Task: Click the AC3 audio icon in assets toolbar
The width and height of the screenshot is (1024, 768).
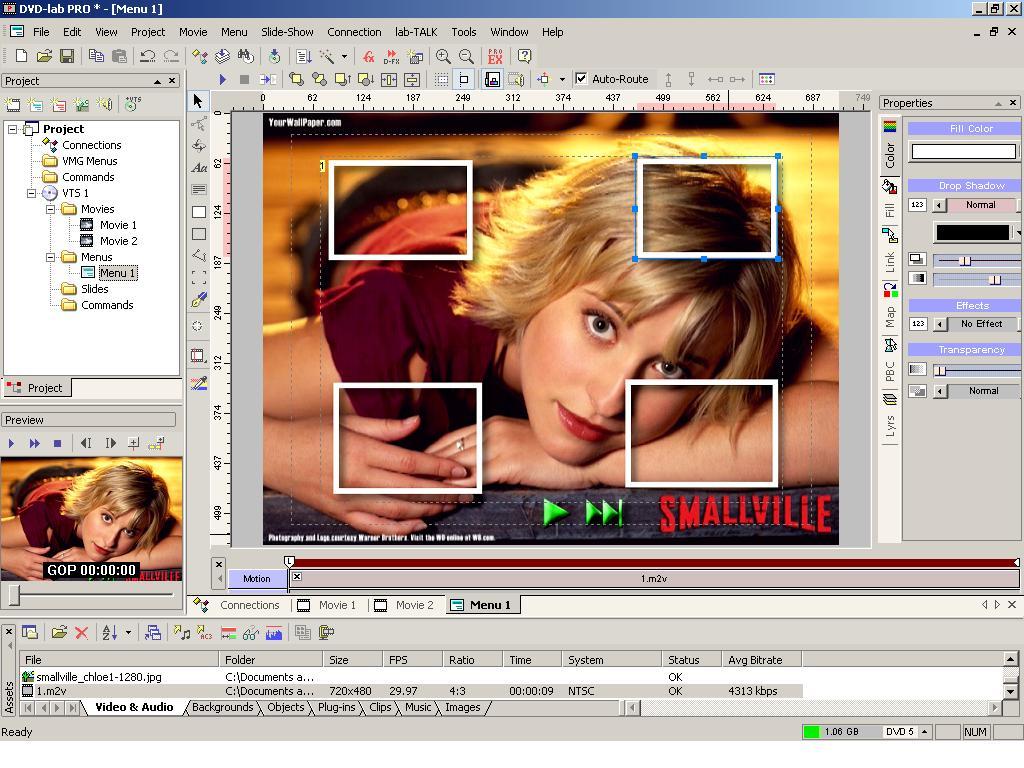Action: tap(204, 632)
